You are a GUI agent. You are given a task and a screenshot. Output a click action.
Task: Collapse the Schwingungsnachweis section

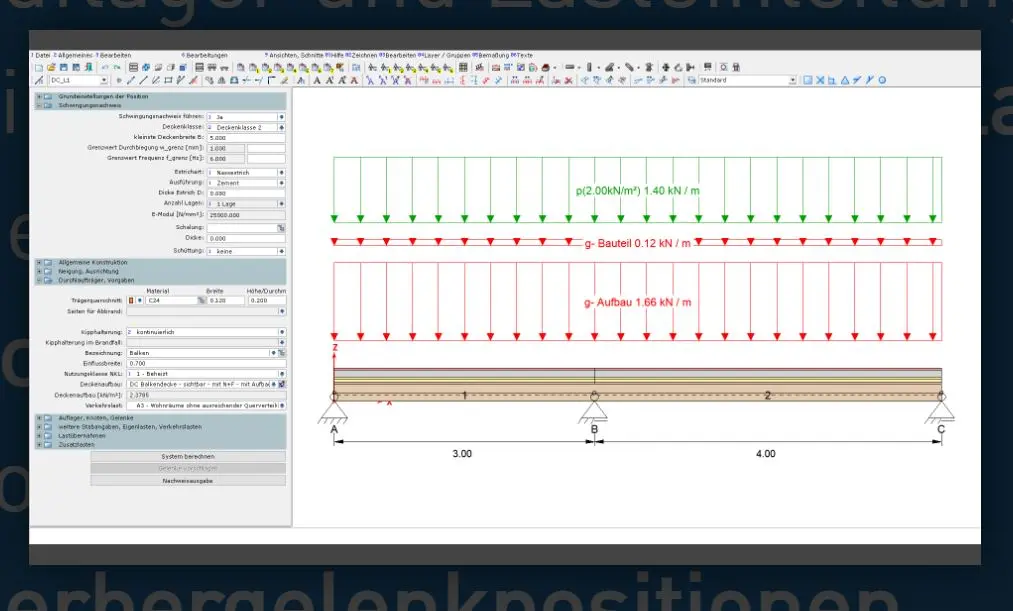[39, 105]
